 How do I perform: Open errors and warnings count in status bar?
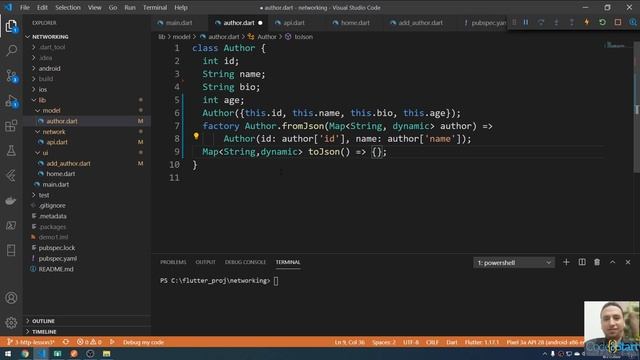click(x=89, y=342)
